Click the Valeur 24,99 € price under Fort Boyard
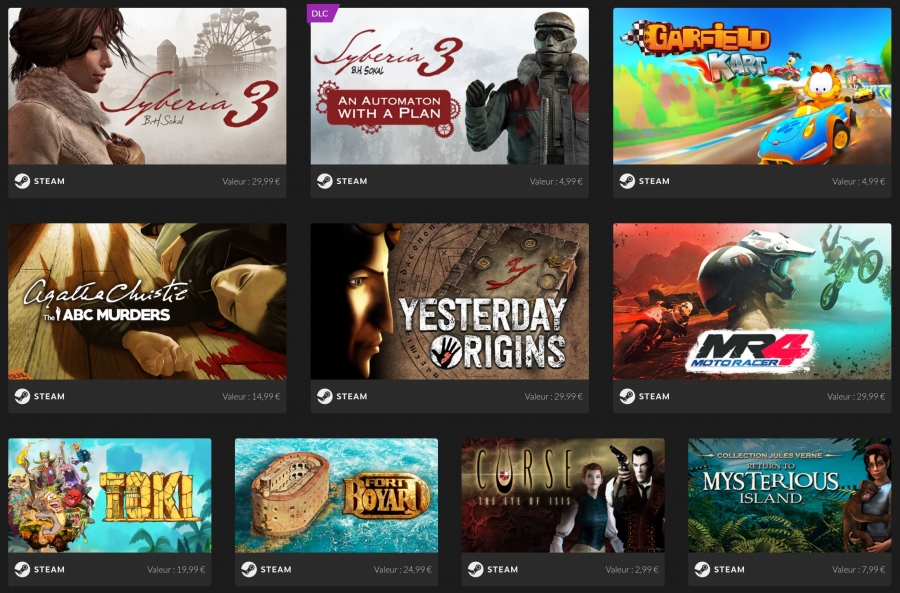 click(402, 569)
